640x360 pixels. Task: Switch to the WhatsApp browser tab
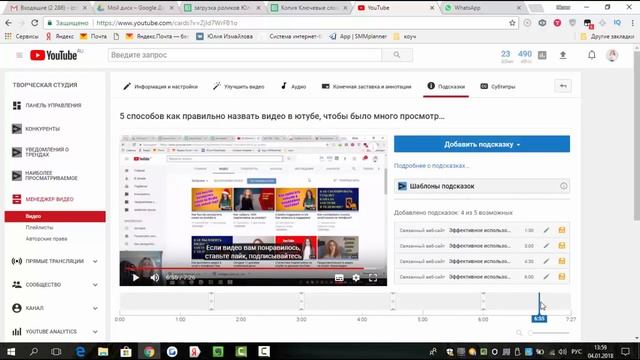point(483,8)
